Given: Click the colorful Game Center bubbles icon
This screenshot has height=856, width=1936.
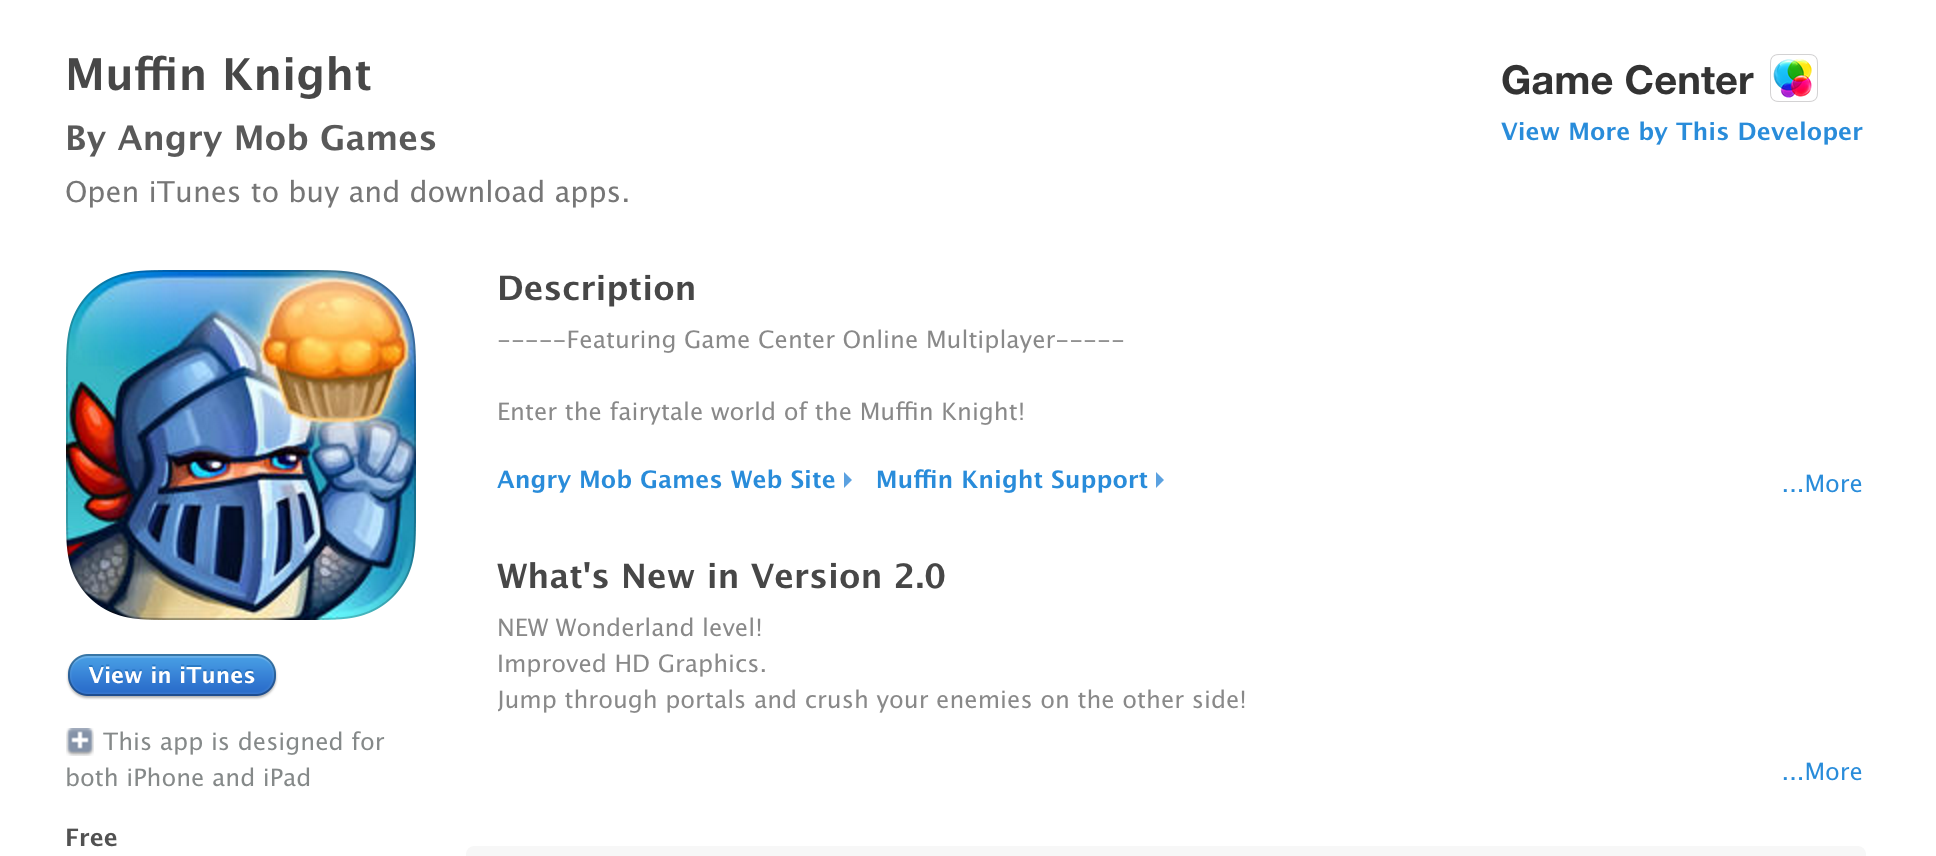Looking at the screenshot, I should [1795, 80].
